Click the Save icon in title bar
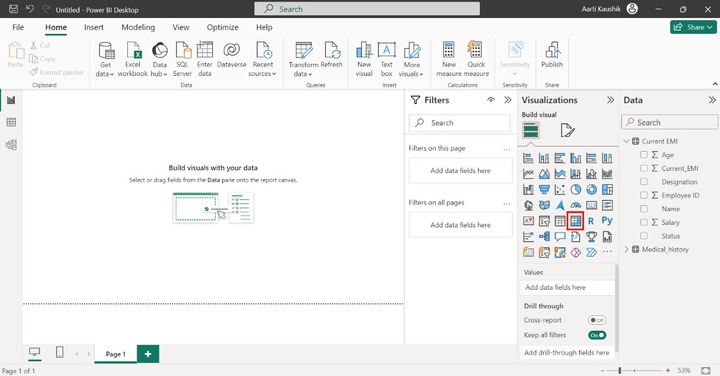Screen dimensions: 720x376 pos(13,9)
